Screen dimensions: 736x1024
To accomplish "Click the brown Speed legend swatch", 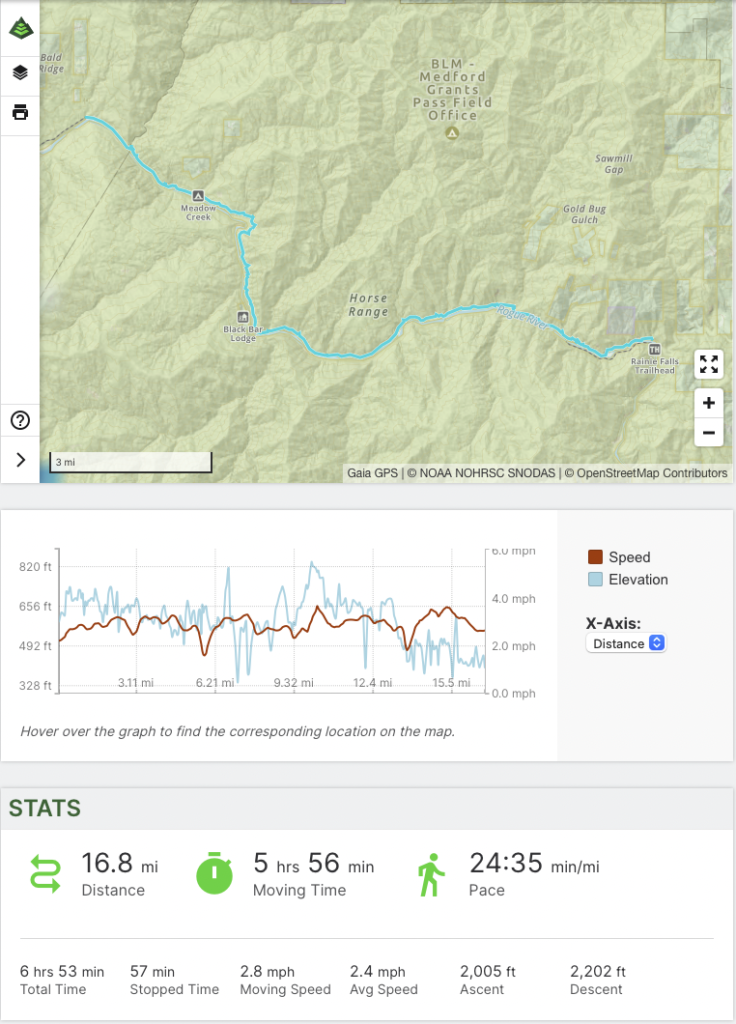I will (x=595, y=557).
